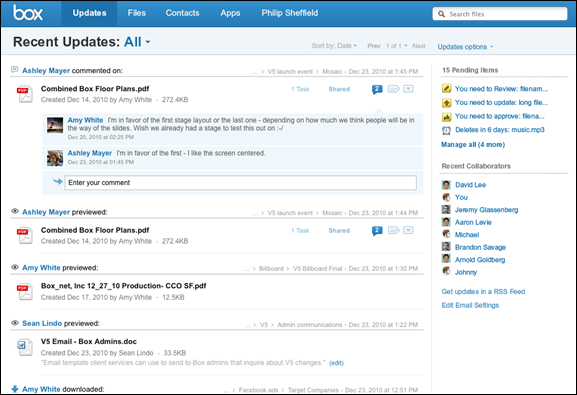Open the V5 launch event breadcrumb on the 'commented on' row
Screen dimensions: 577x395
(x=290, y=71)
